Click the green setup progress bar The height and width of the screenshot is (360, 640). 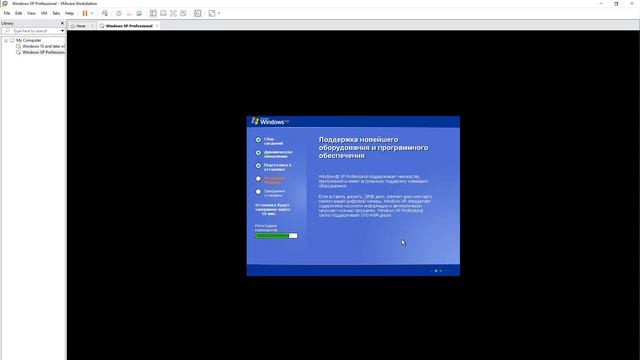pyautogui.click(x=276, y=236)
